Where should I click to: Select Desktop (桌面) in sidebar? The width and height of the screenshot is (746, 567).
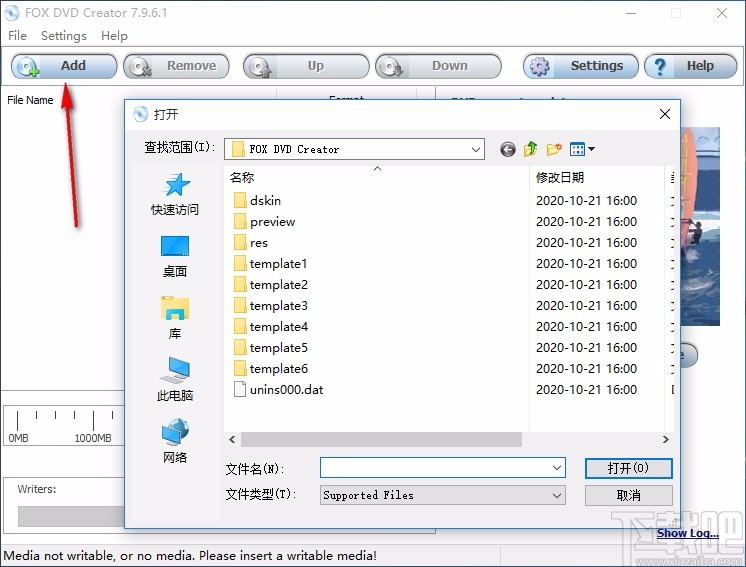[x=175, y=256]
